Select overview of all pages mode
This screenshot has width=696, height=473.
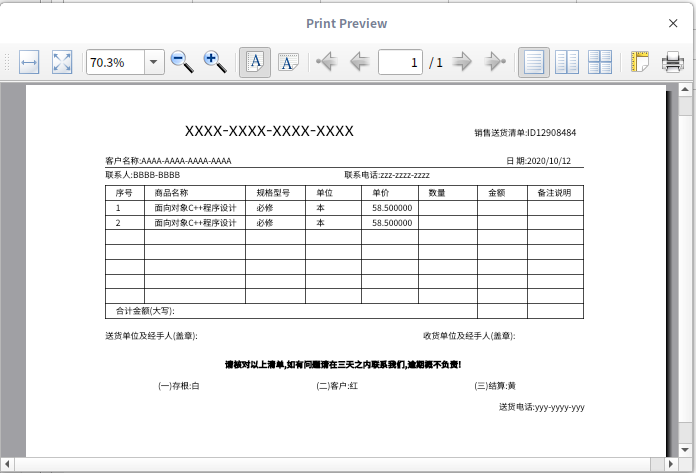coord(600,62)
